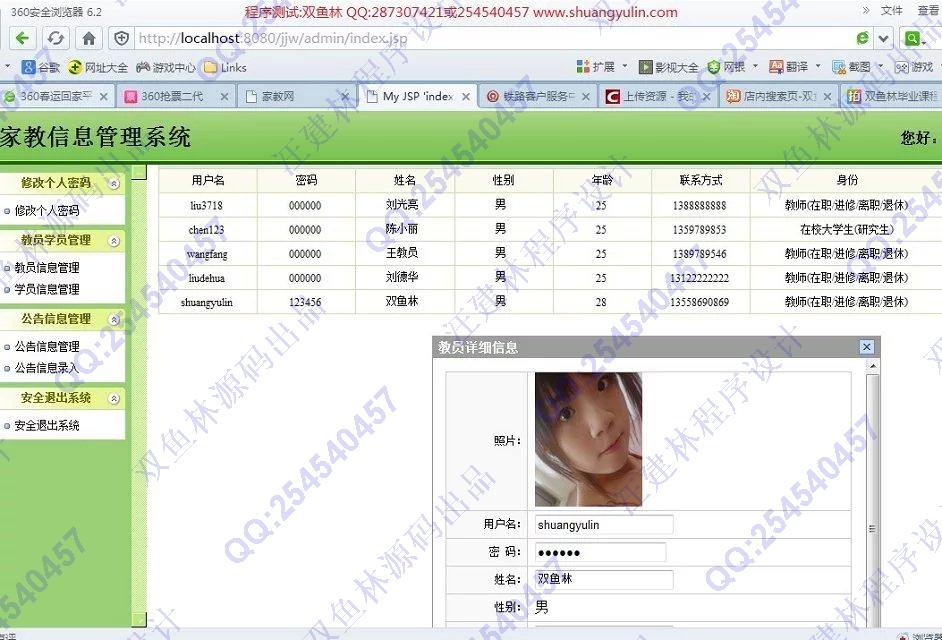Select the liu3718 username cell
The height and width of the screenshot is (640, 942).
208,206
